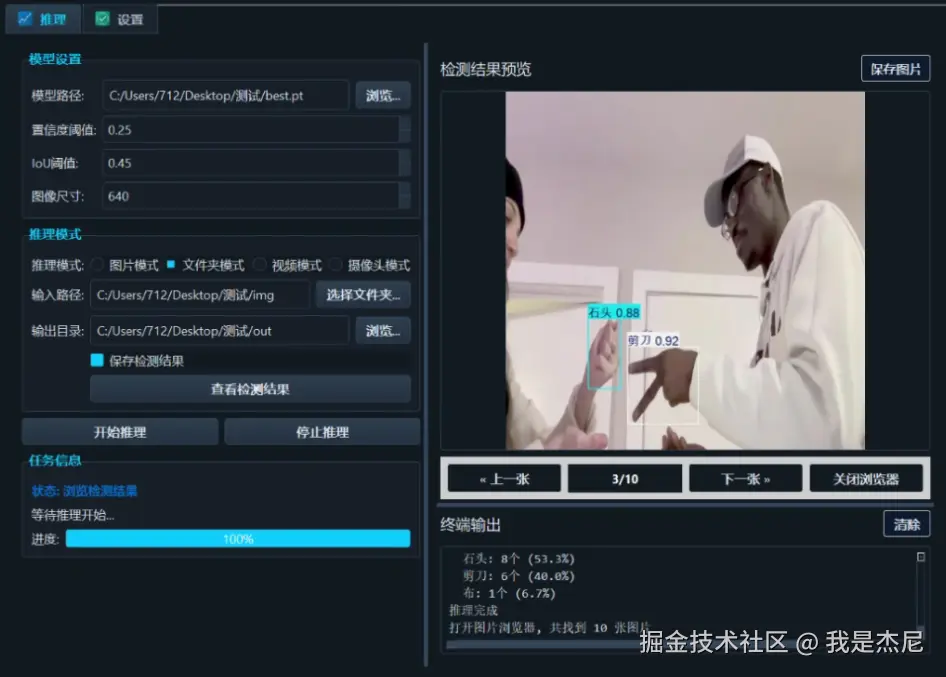Switch to the 设置 (Settings) tab

tap(120, 19)
